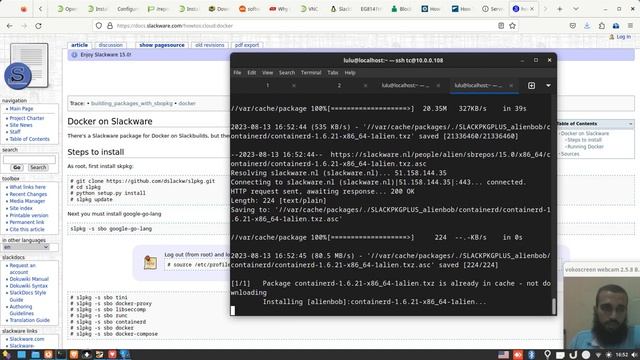Open the Media Manager link
The height and width of the screenshot is (360, 640).
tap(27, 201)
